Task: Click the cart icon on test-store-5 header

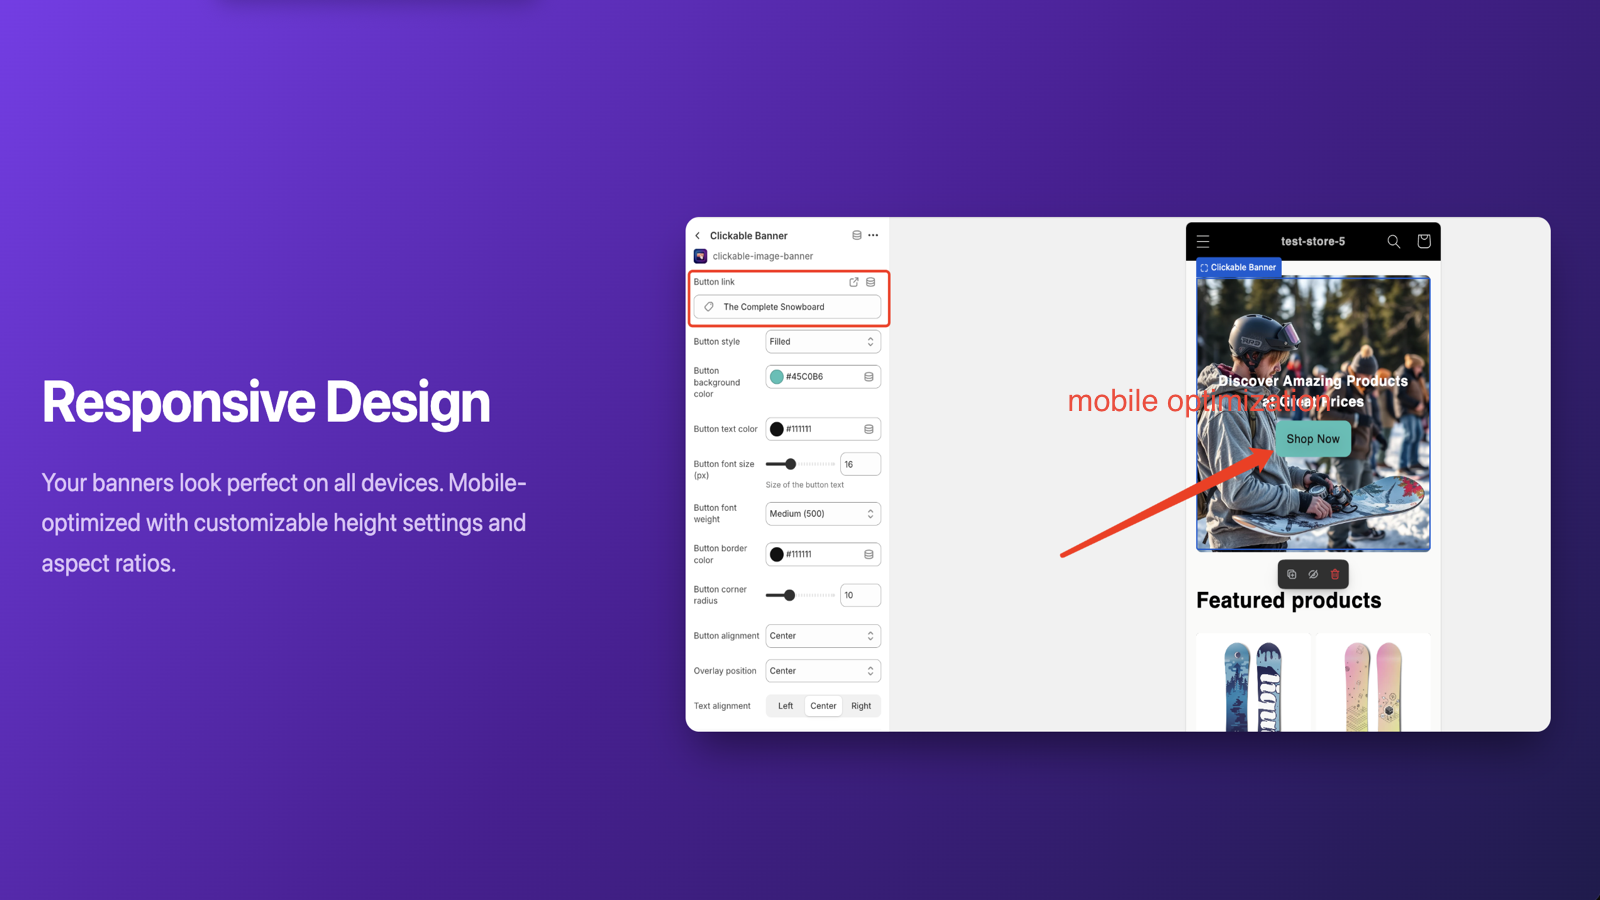Action: click(x=1423, y=241)
